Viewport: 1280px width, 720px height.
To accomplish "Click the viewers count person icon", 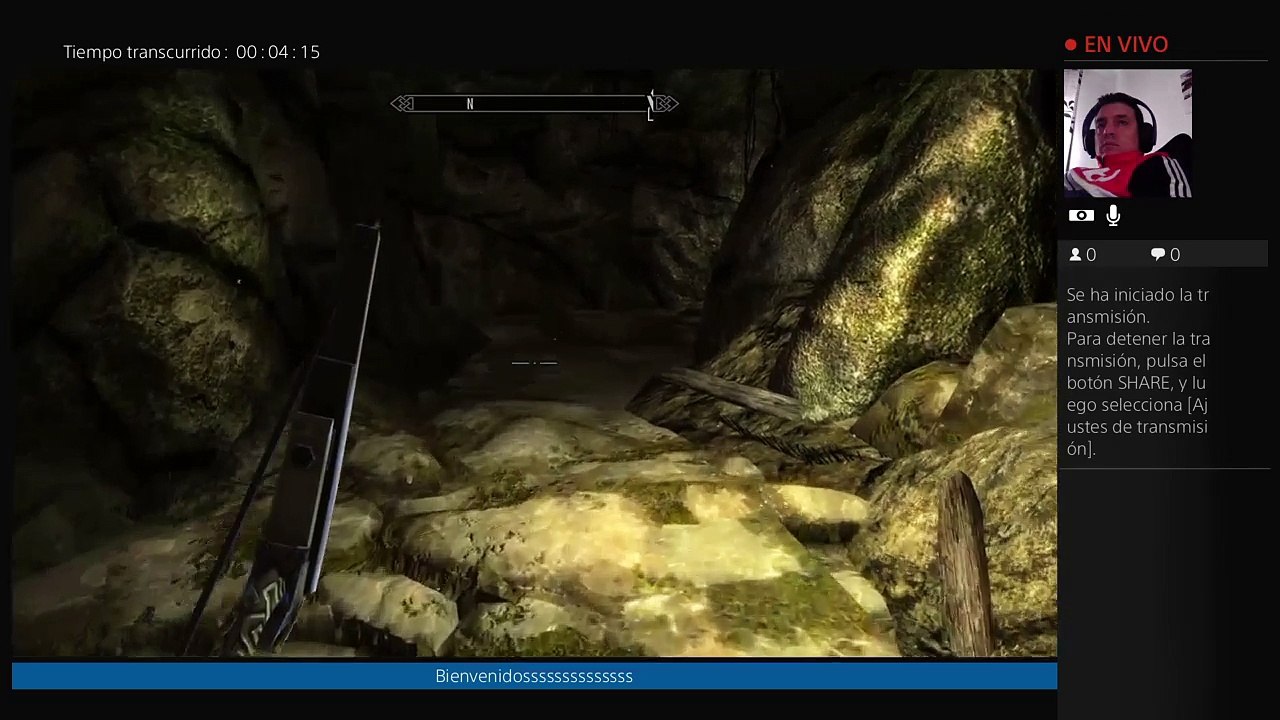I will 1076,255.
